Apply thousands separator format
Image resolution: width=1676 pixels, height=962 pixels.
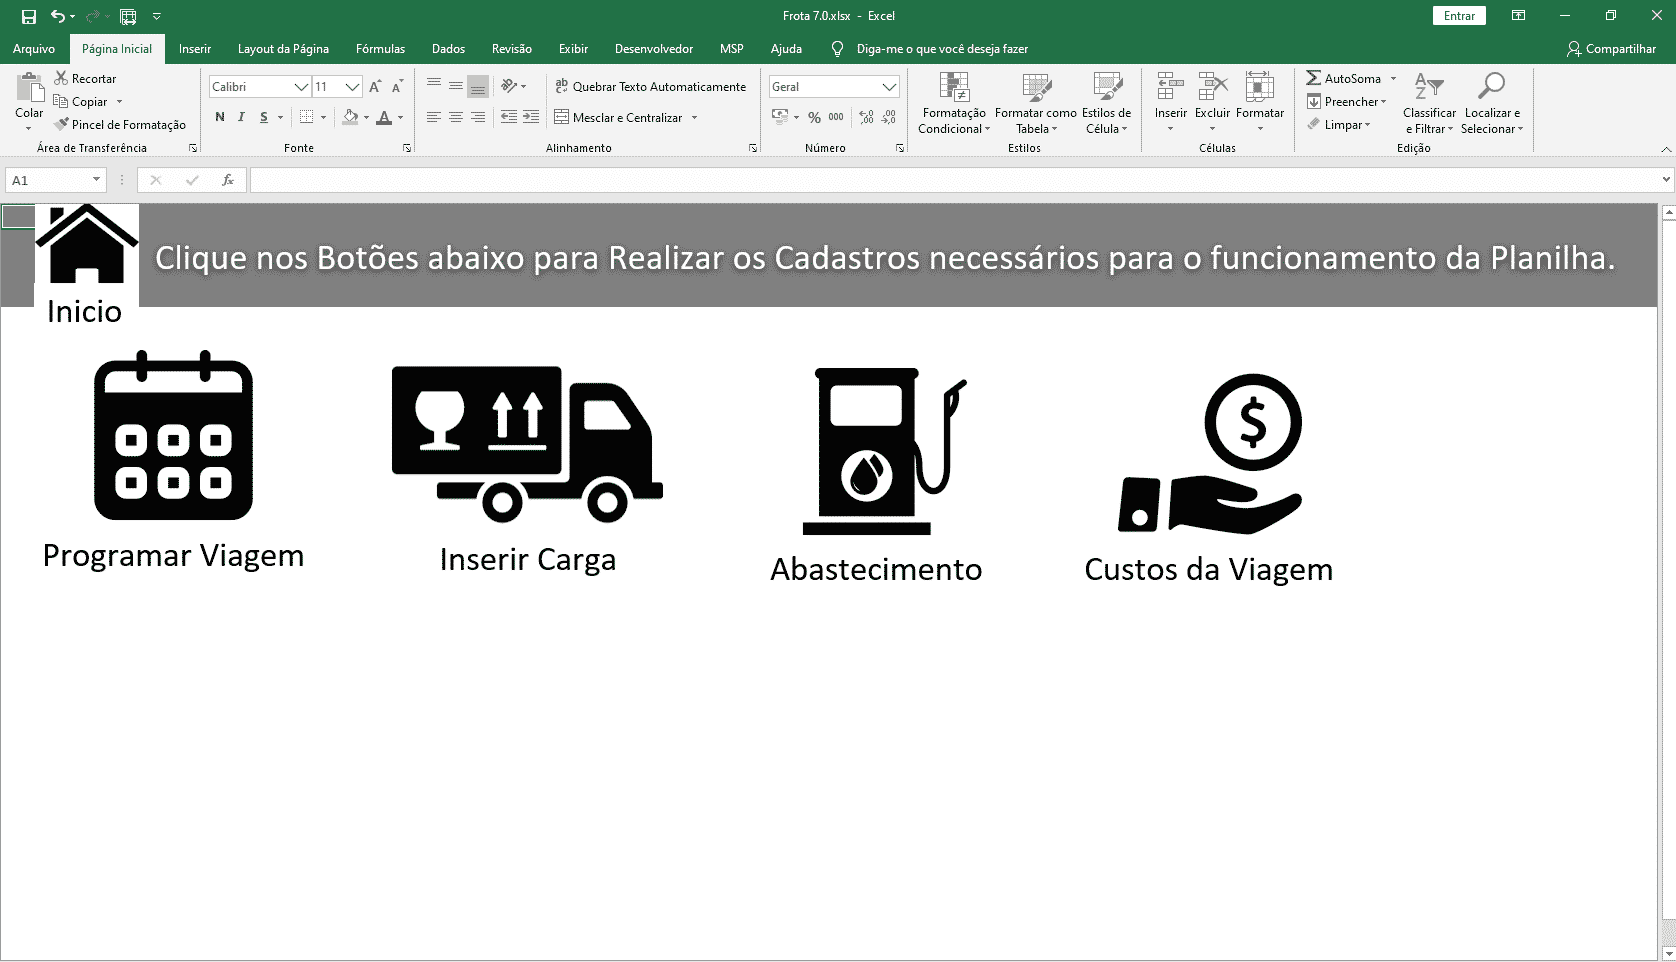[836, 117]
